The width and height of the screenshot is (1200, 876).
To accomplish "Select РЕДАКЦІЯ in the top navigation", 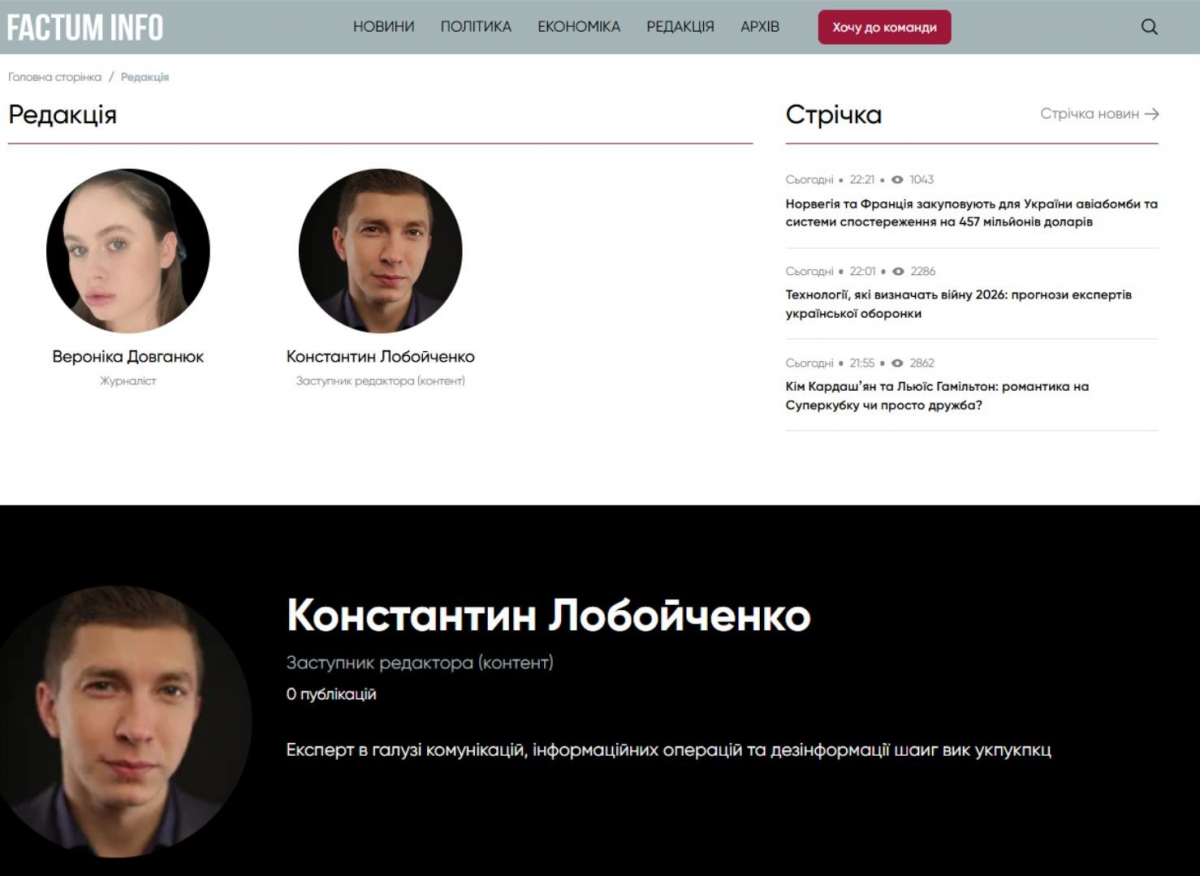I will click(680, 27).
